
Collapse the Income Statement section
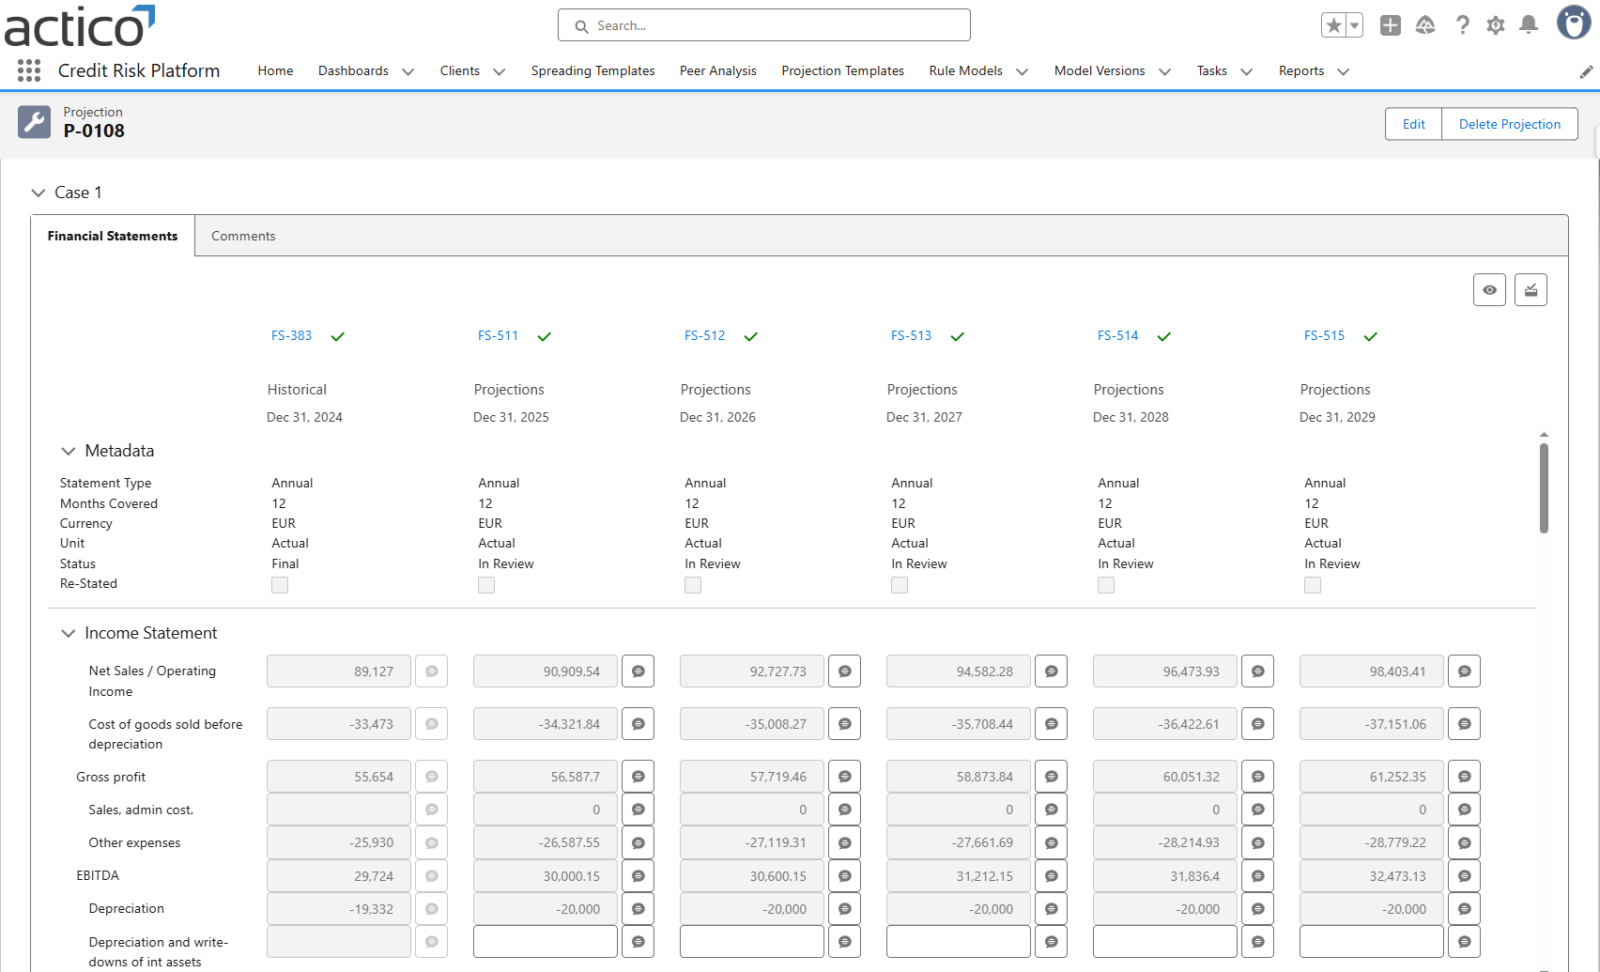(x=68, y=632)
